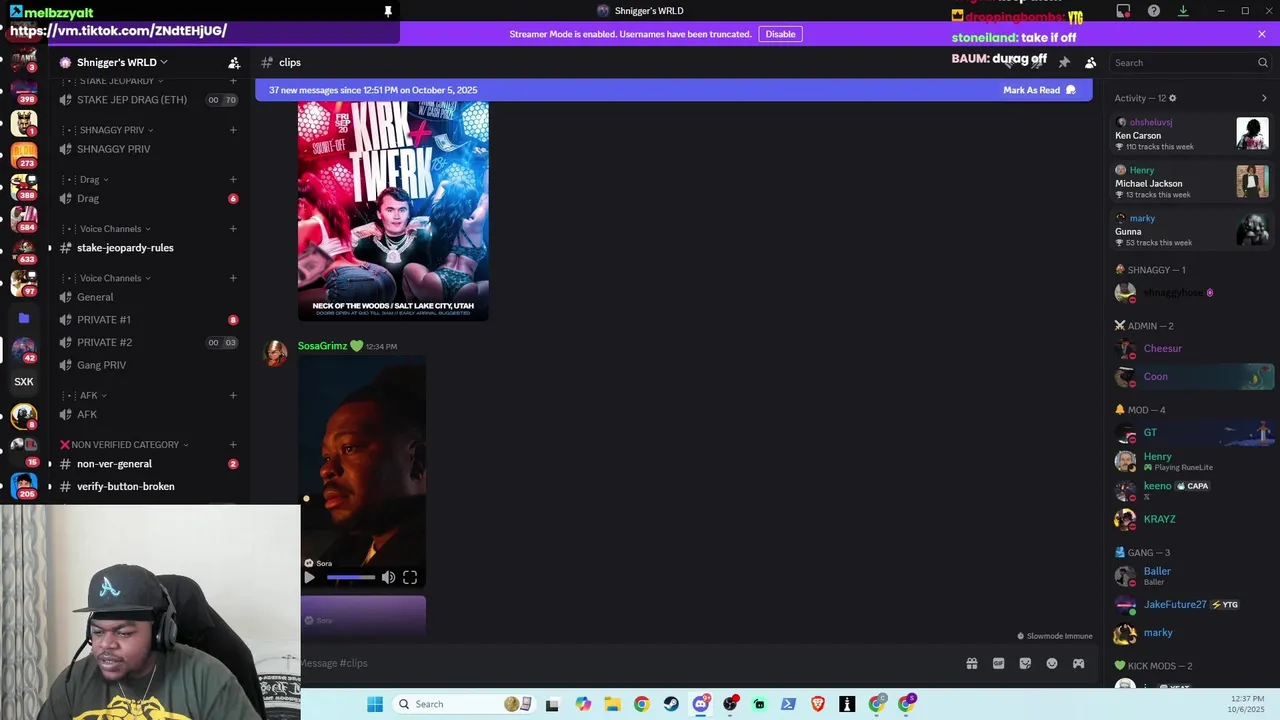This screenshot has width=1280, height=720.
Task: Open server icon with 398 badge
Action: 24,91
